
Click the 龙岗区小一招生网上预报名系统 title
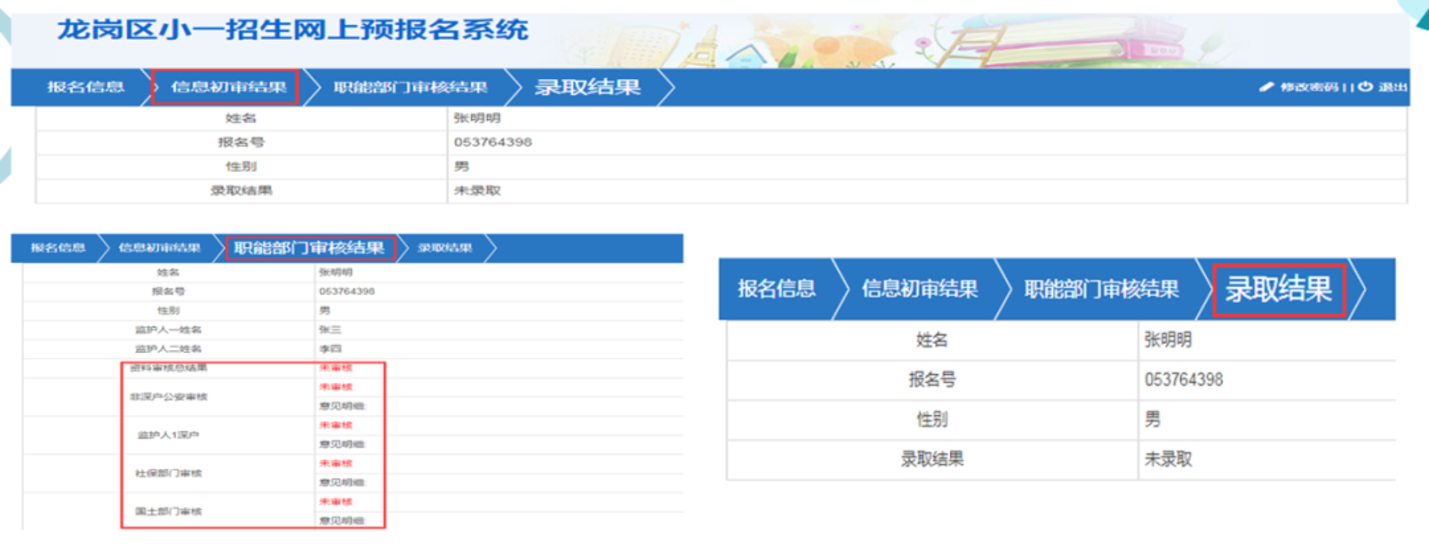point(292,30)
